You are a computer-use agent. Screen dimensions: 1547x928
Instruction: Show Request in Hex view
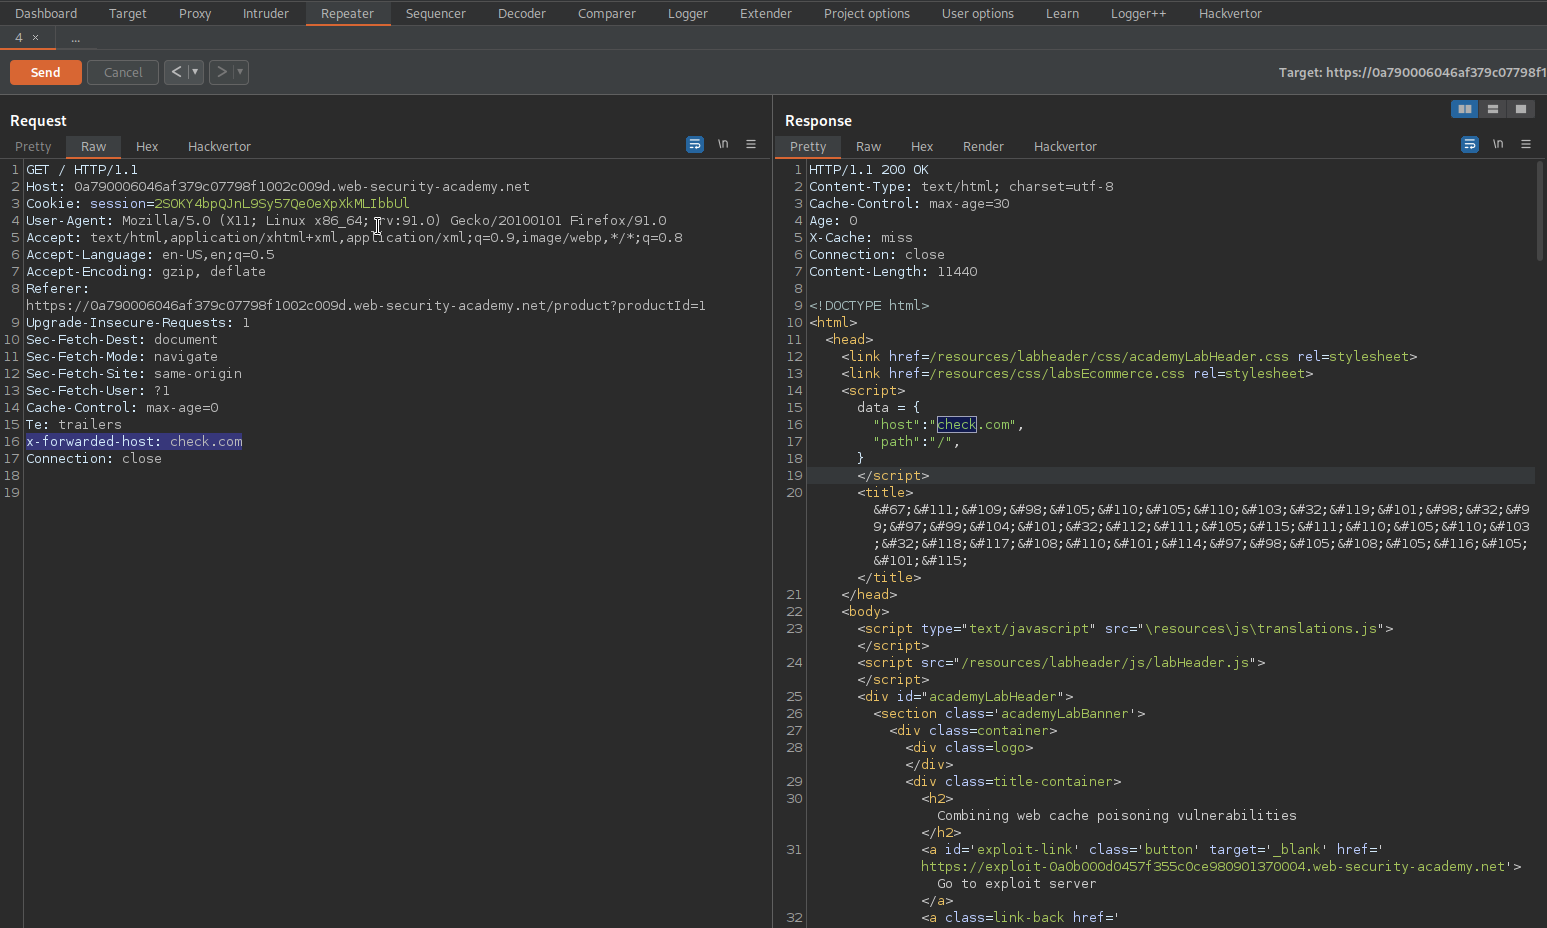pos(147,146)
